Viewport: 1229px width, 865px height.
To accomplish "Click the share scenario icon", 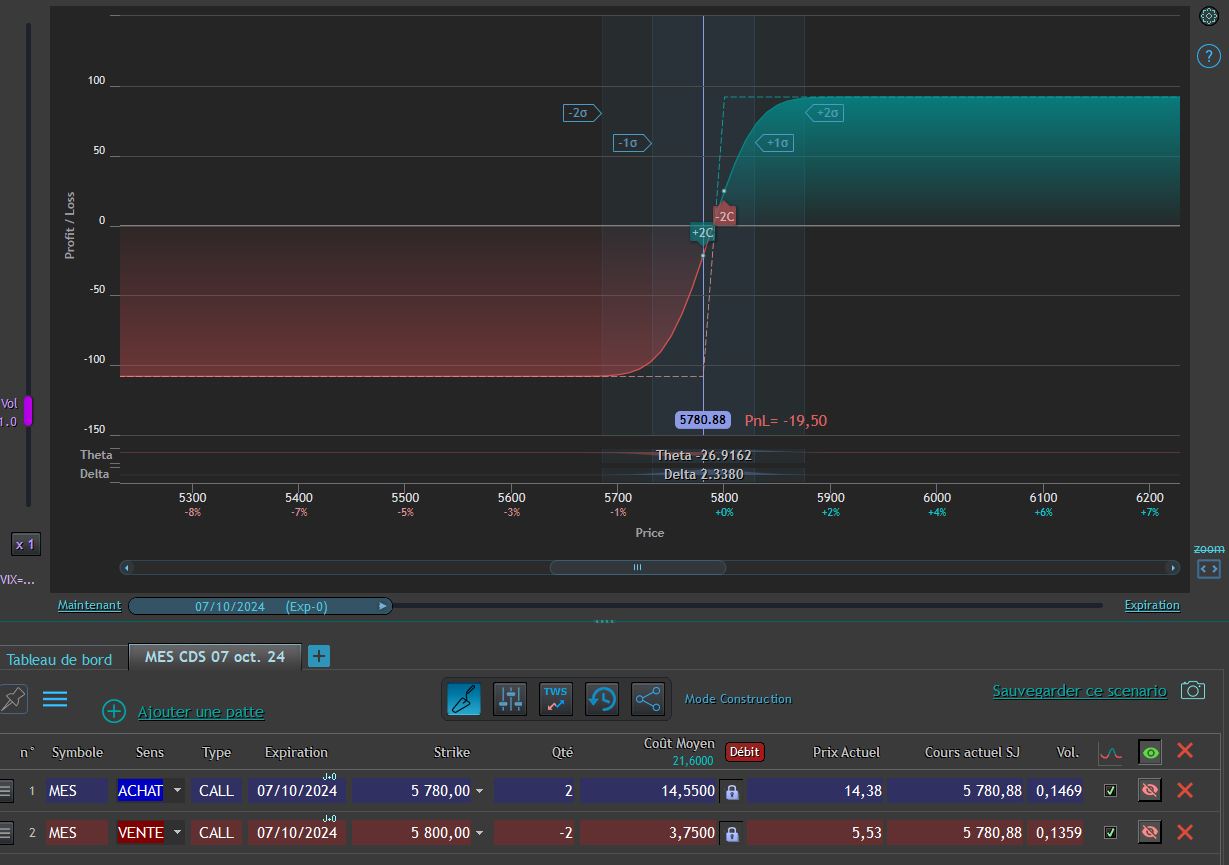I will pyautogui.click(x=648, y=699).
